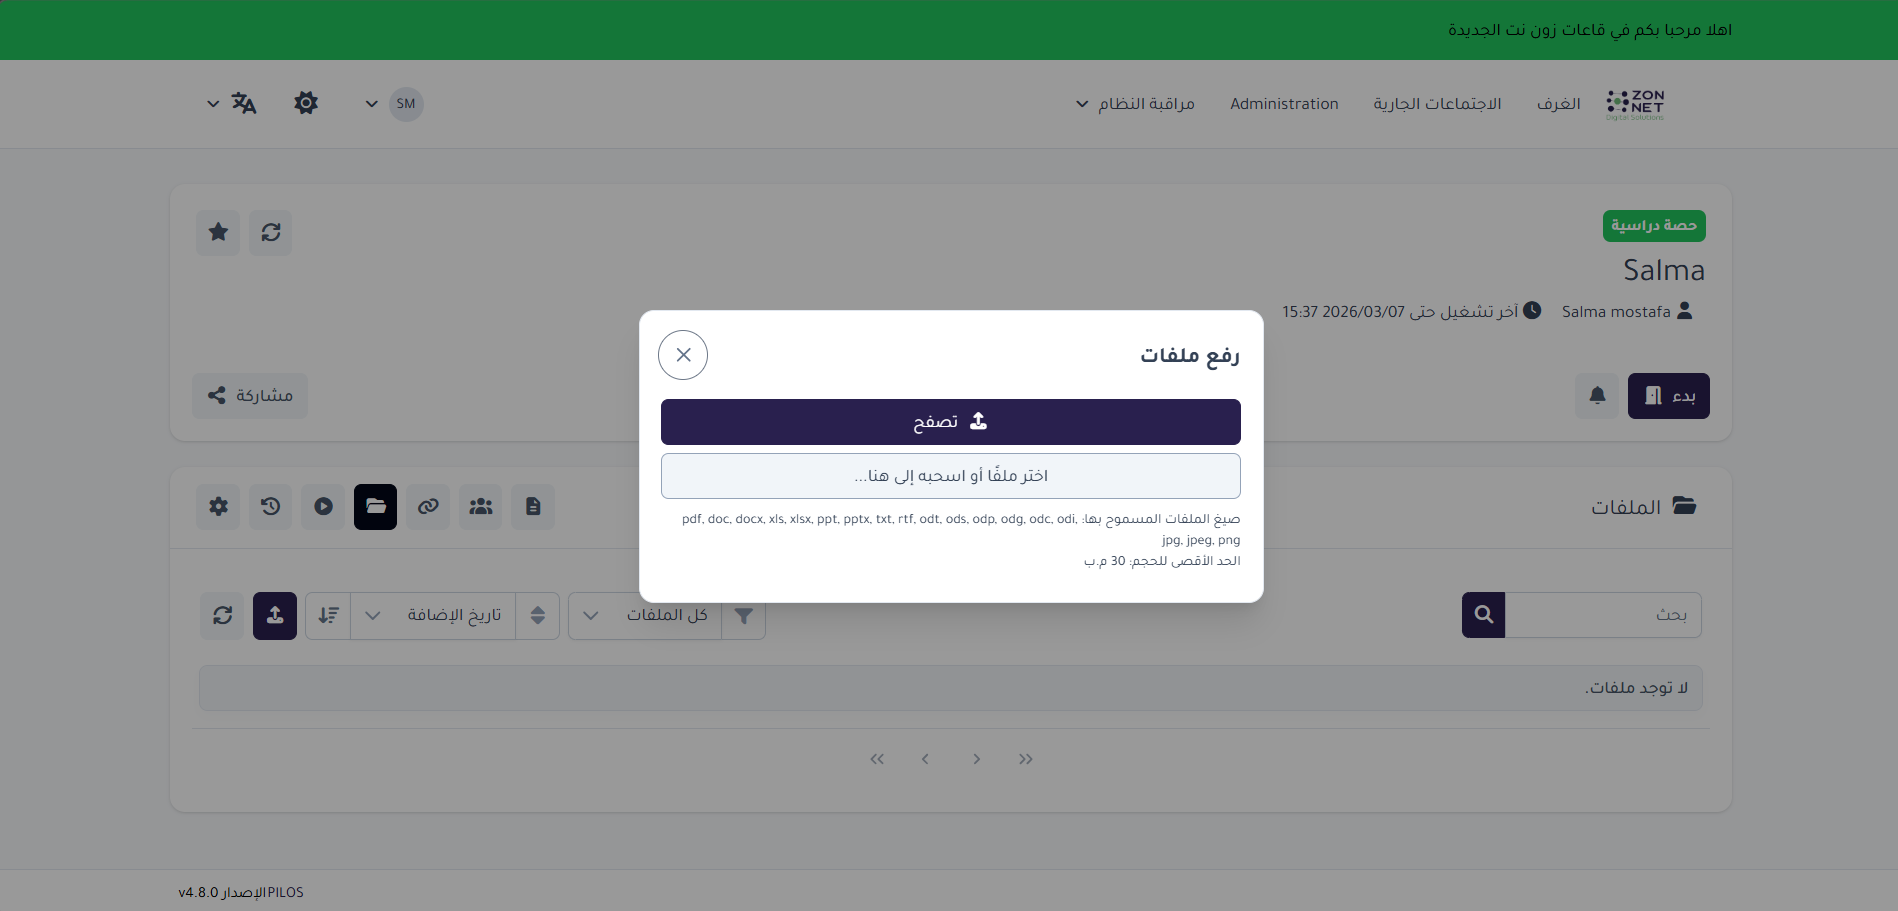The height and width of the screenshot is (911, 1898).
Task: Open the room notification bell
Action: click(1597, 396)
